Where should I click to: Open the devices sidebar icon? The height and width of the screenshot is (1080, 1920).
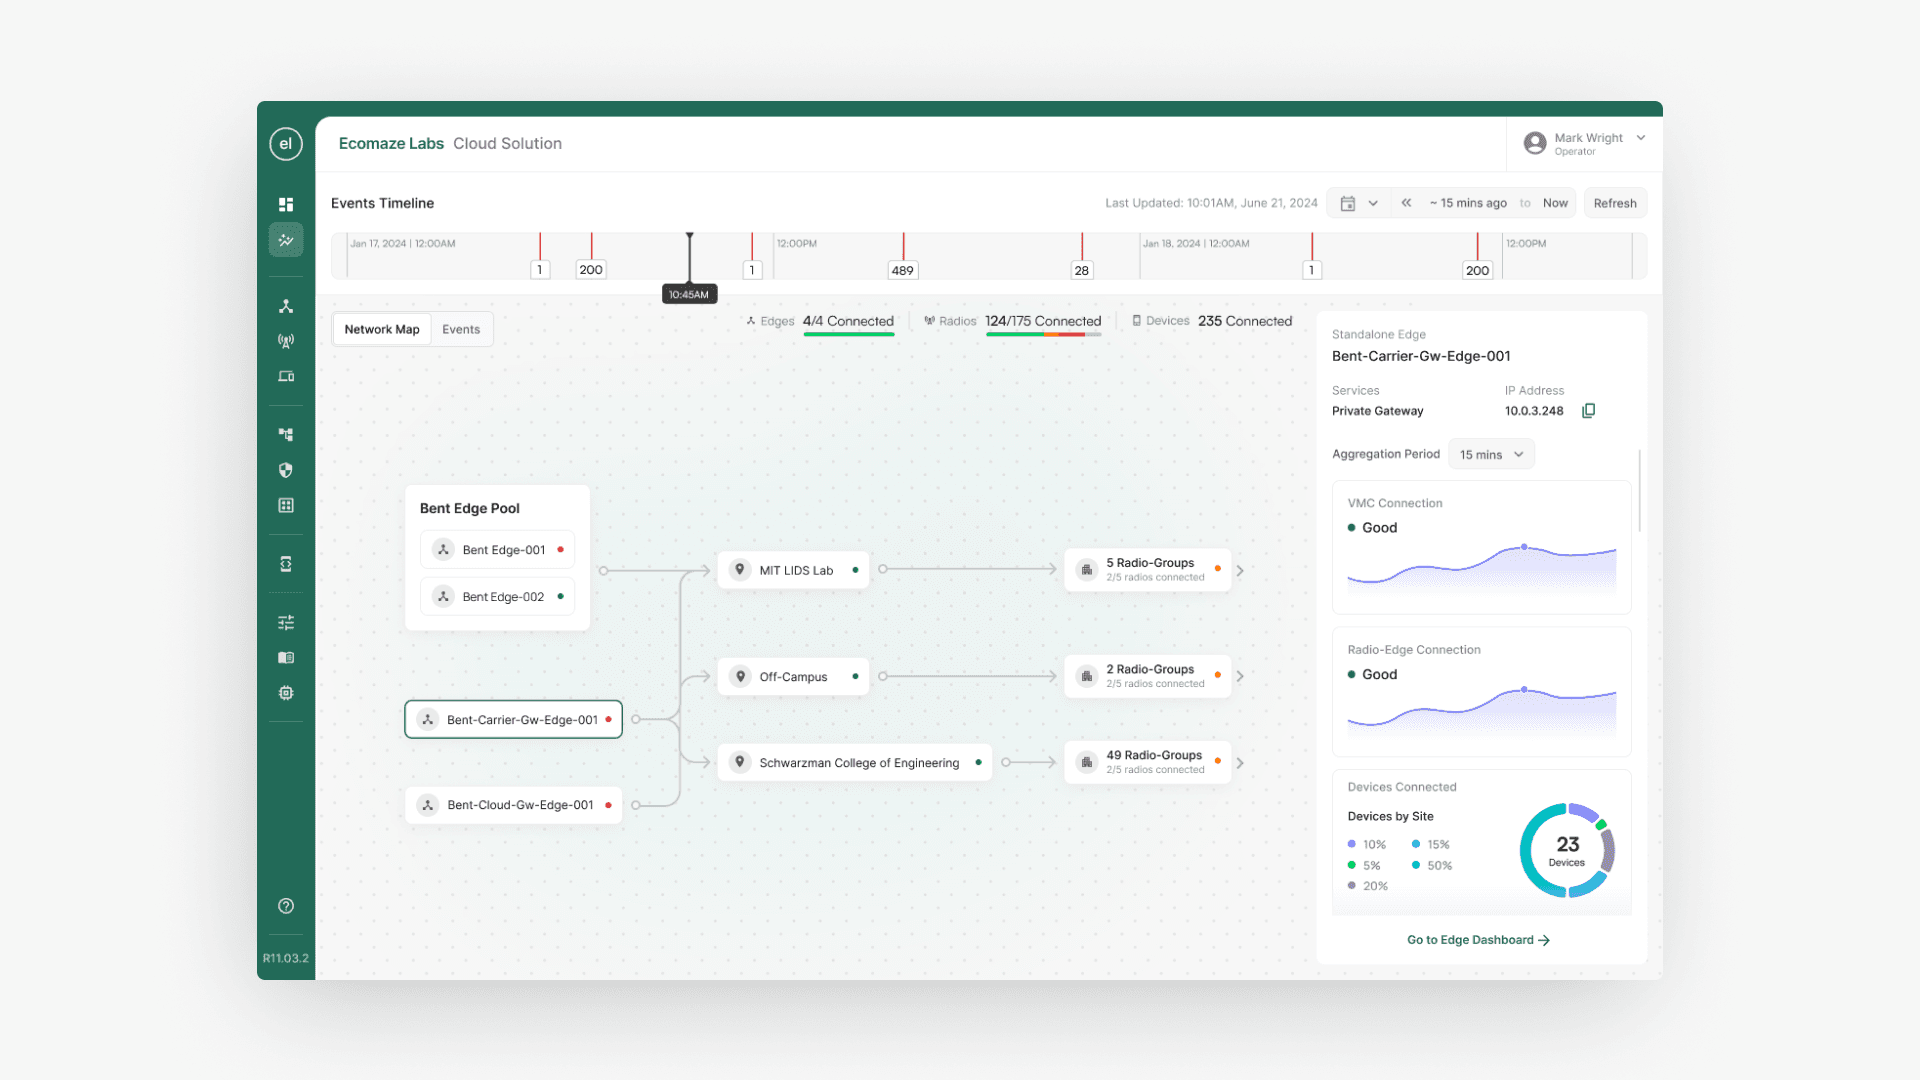(x=286, y=377)
